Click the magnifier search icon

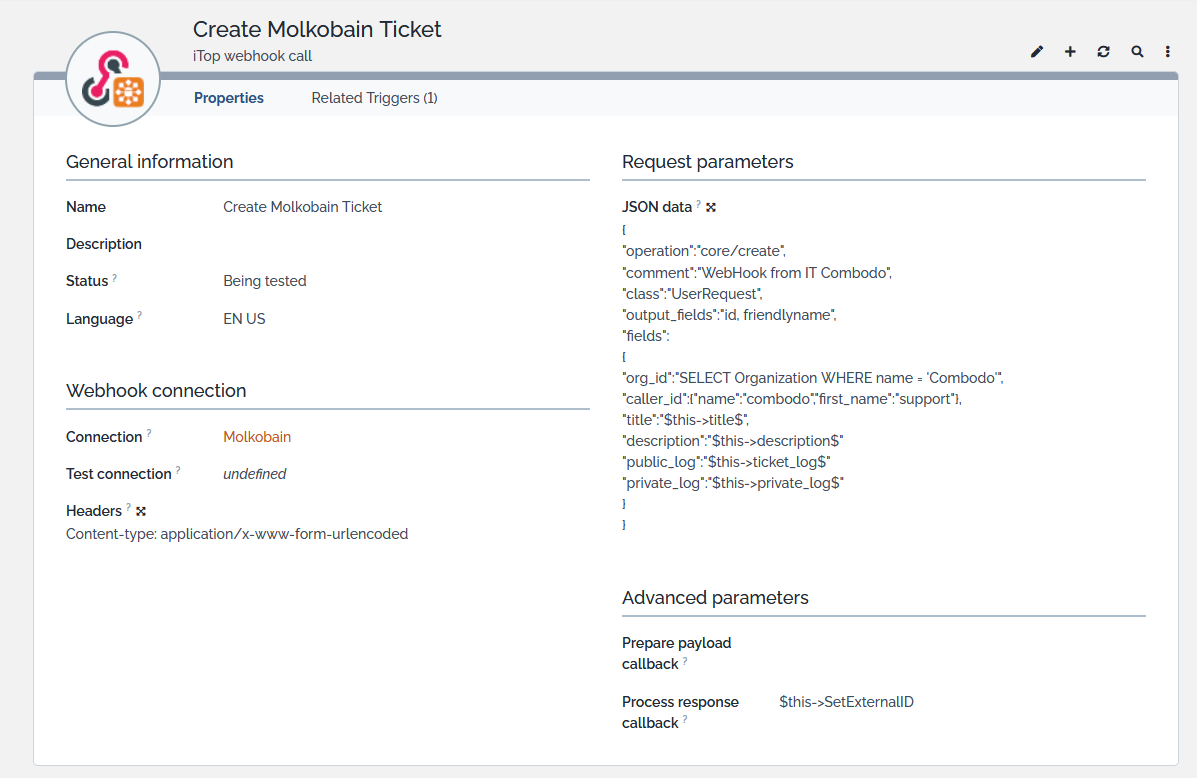[x=1137, y=52]
